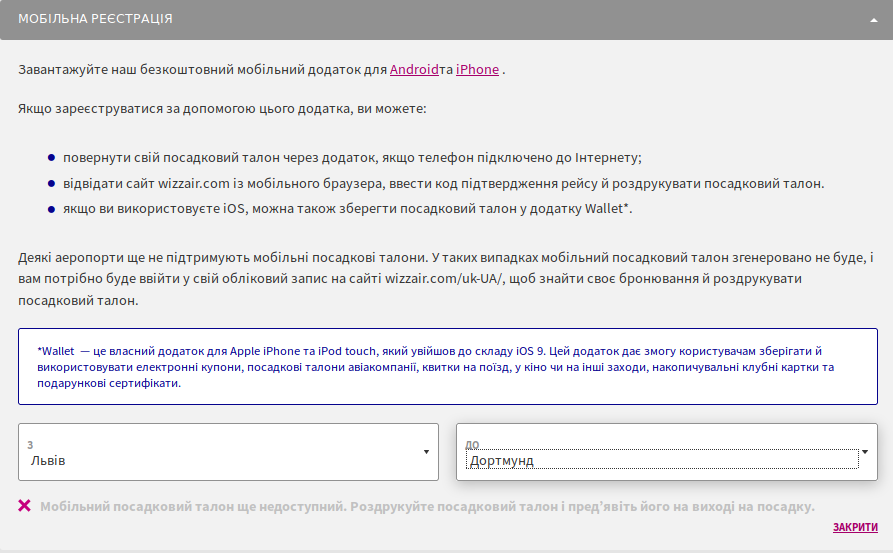893x553 pixels.
Task: Click the bullet dot beside 'повернути свій посадковий талон'
Action: pos(51,158)
